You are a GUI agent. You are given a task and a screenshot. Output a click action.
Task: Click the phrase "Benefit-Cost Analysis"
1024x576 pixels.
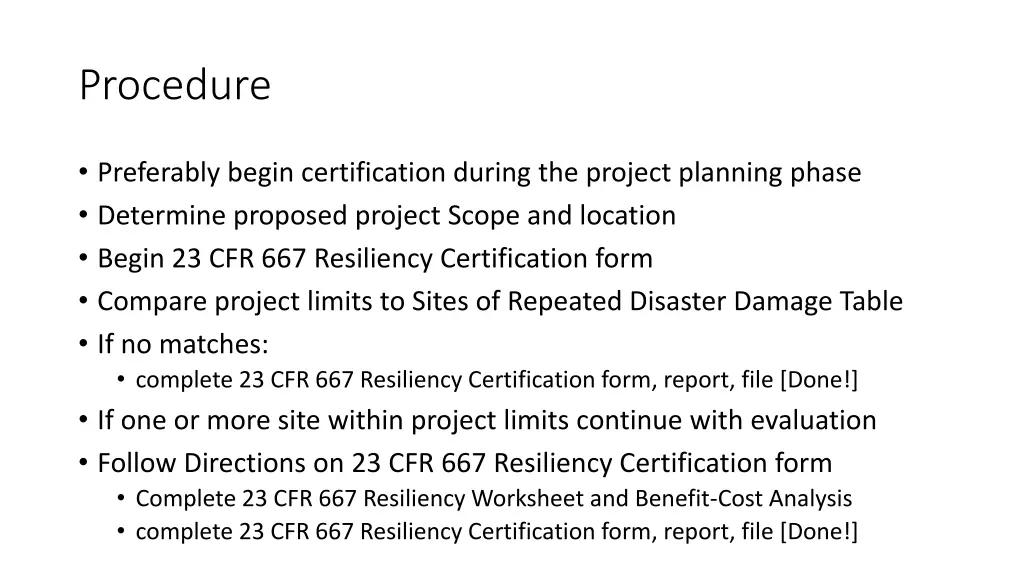point(744,498)
